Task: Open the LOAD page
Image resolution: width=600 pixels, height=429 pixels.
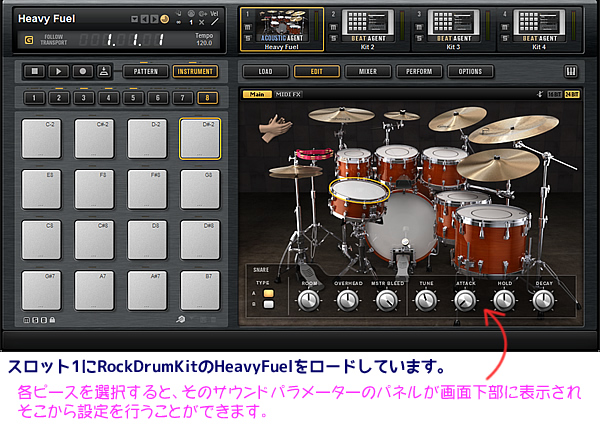Action: click(265, 71)
